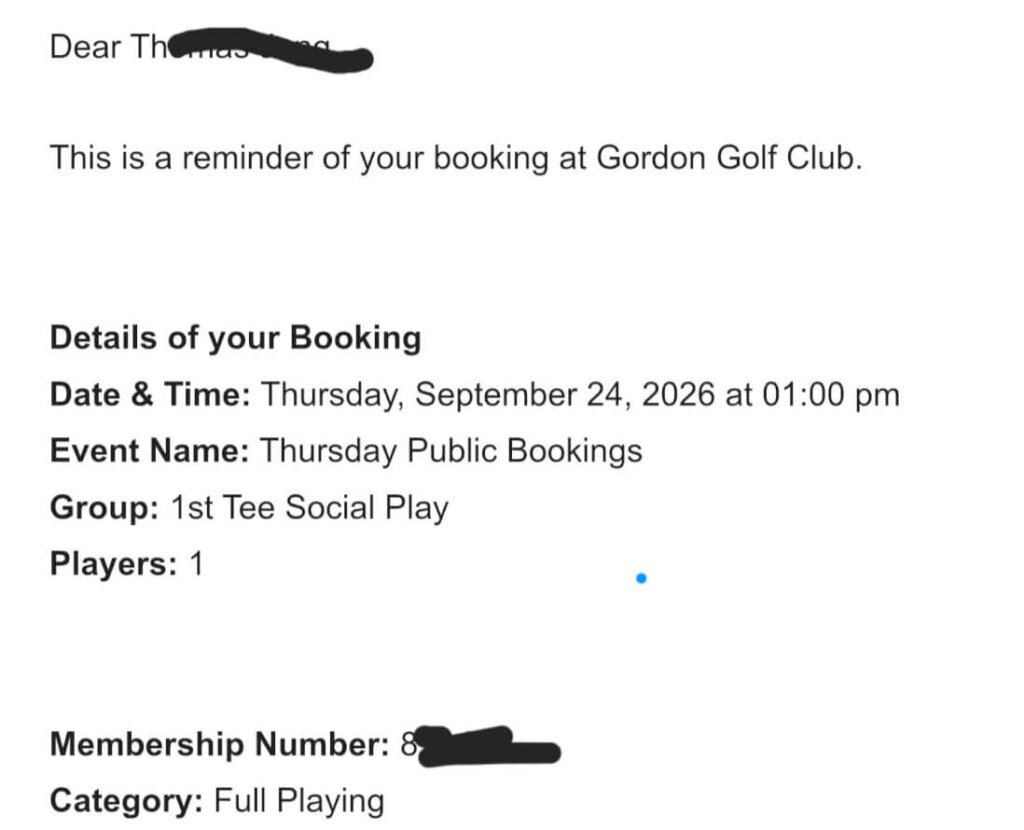
Task: Click the blacked-out recipient name scribble
Action: [264, 50]
